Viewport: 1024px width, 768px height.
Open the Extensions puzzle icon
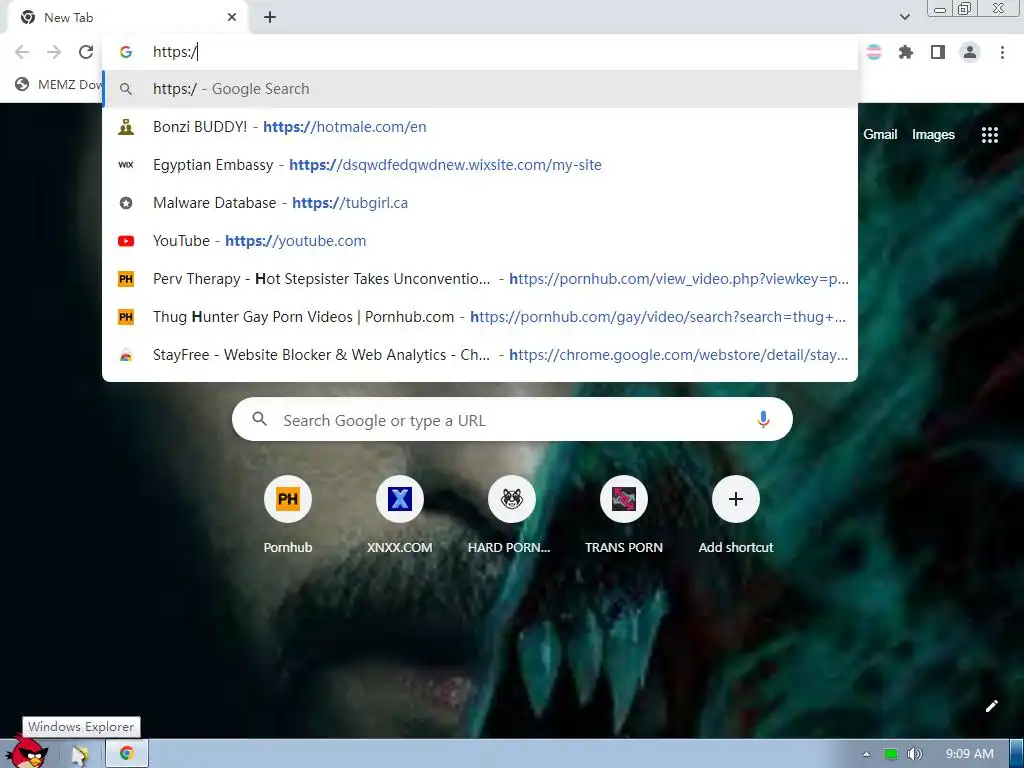point(905,52)
